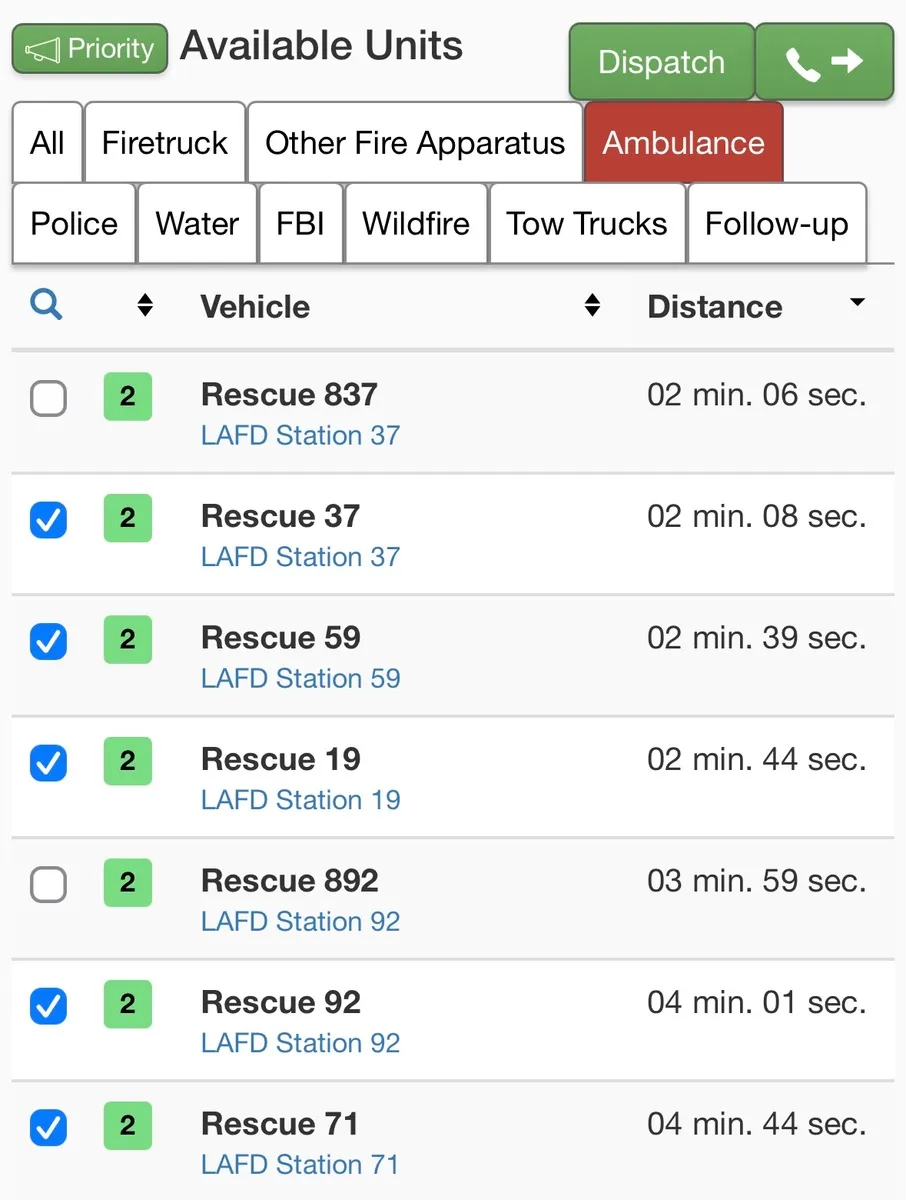
Task: Click the phone forward call button
Action: click(x=824, y=62)
